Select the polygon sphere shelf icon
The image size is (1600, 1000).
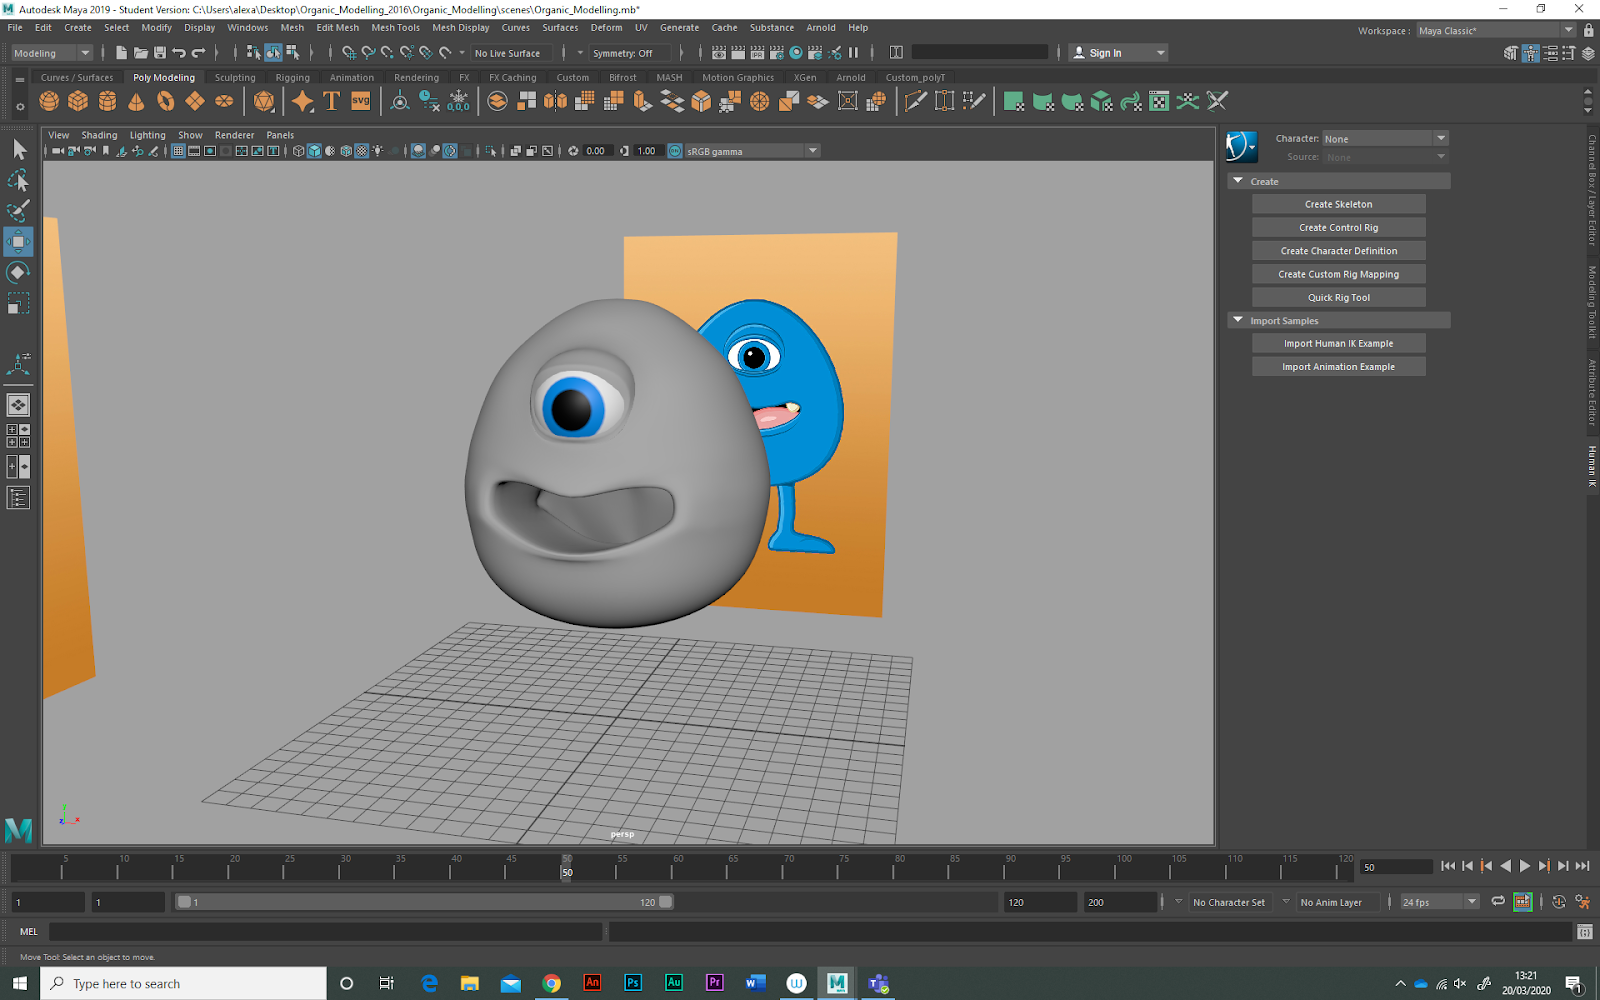[49, 101]
